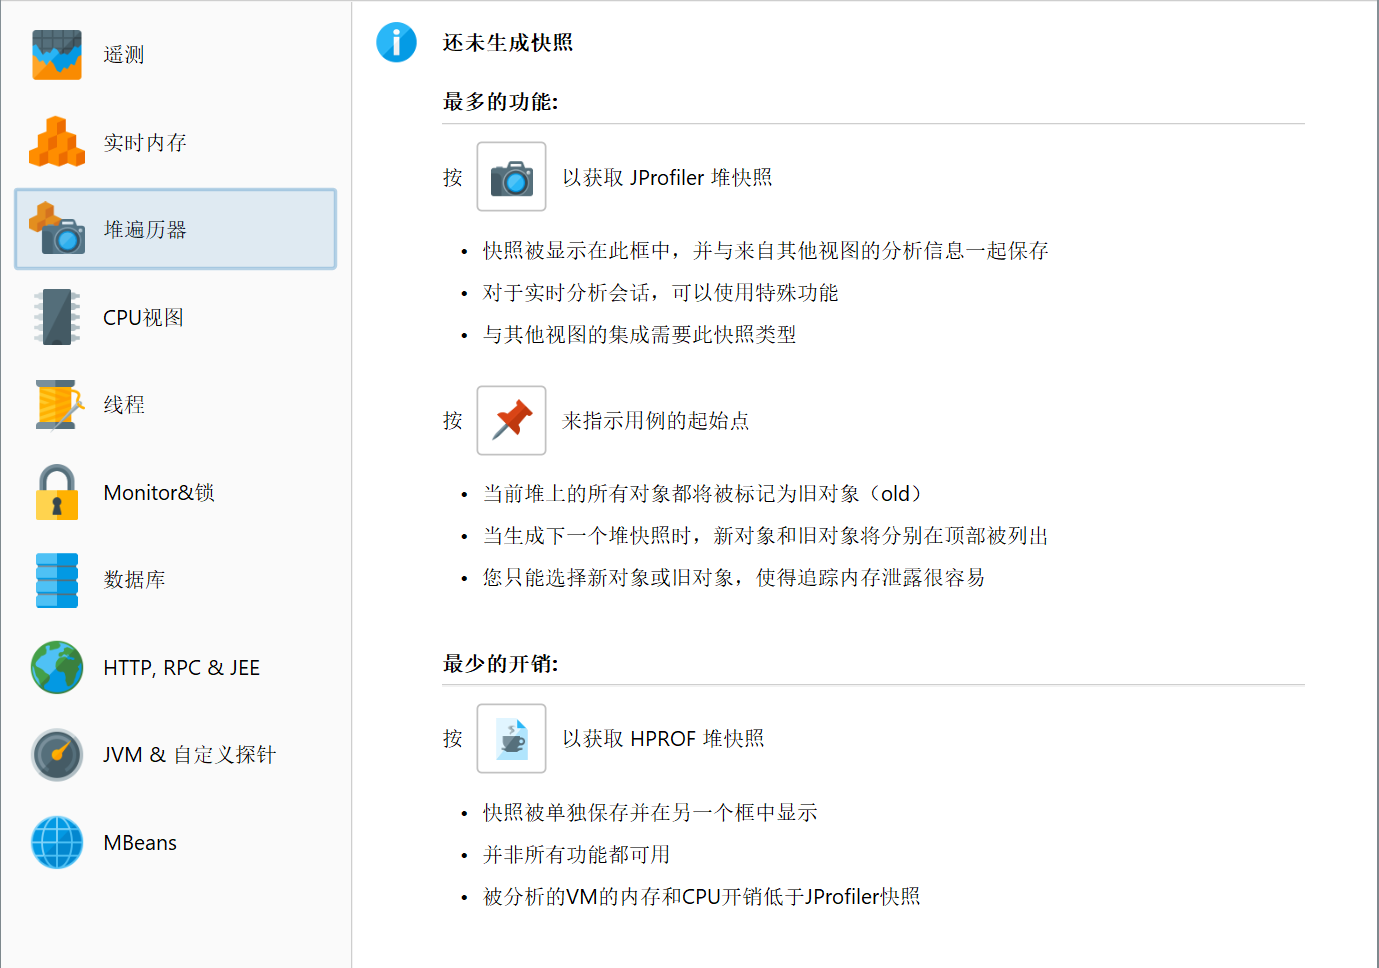Screen dimensions: 1379x968
Task: Switch to the CPU视图 section
Action: click(175, 317)
